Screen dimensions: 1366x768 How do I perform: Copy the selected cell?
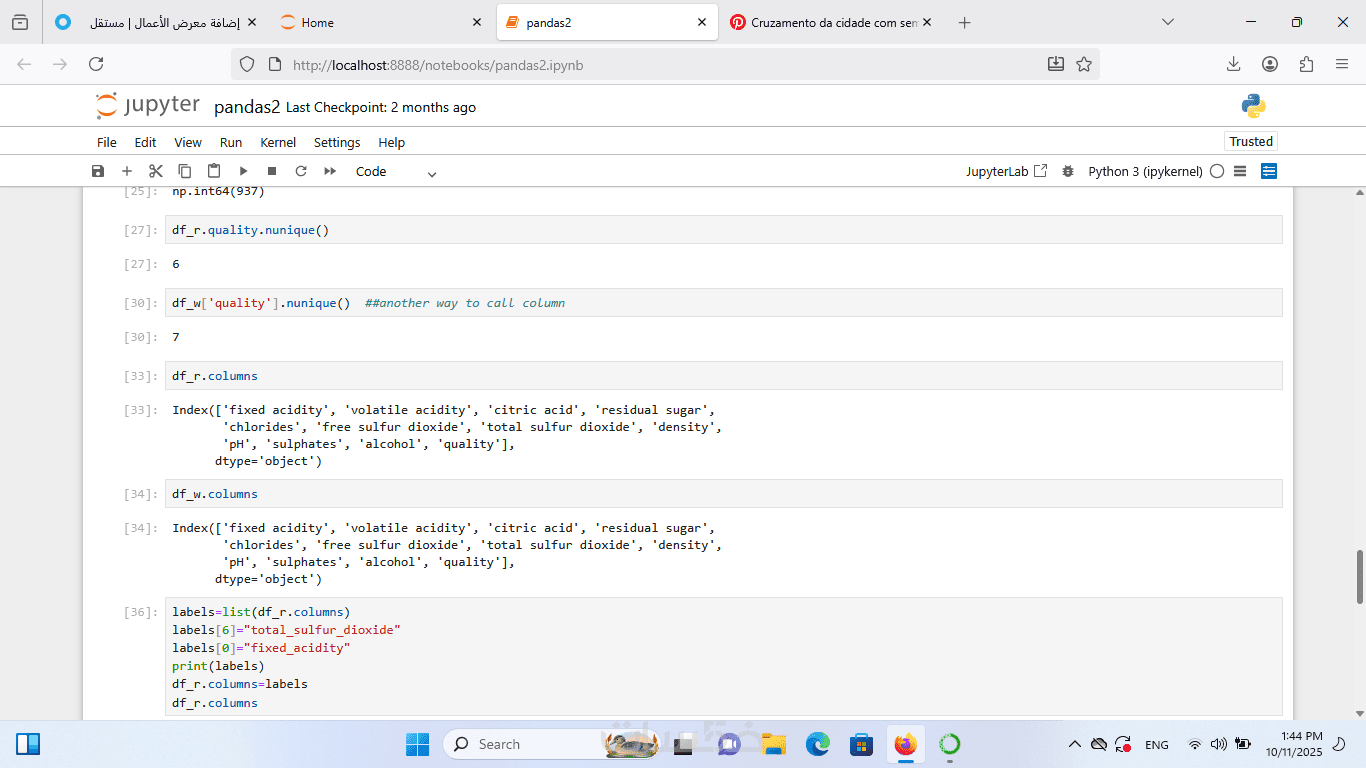185,171
